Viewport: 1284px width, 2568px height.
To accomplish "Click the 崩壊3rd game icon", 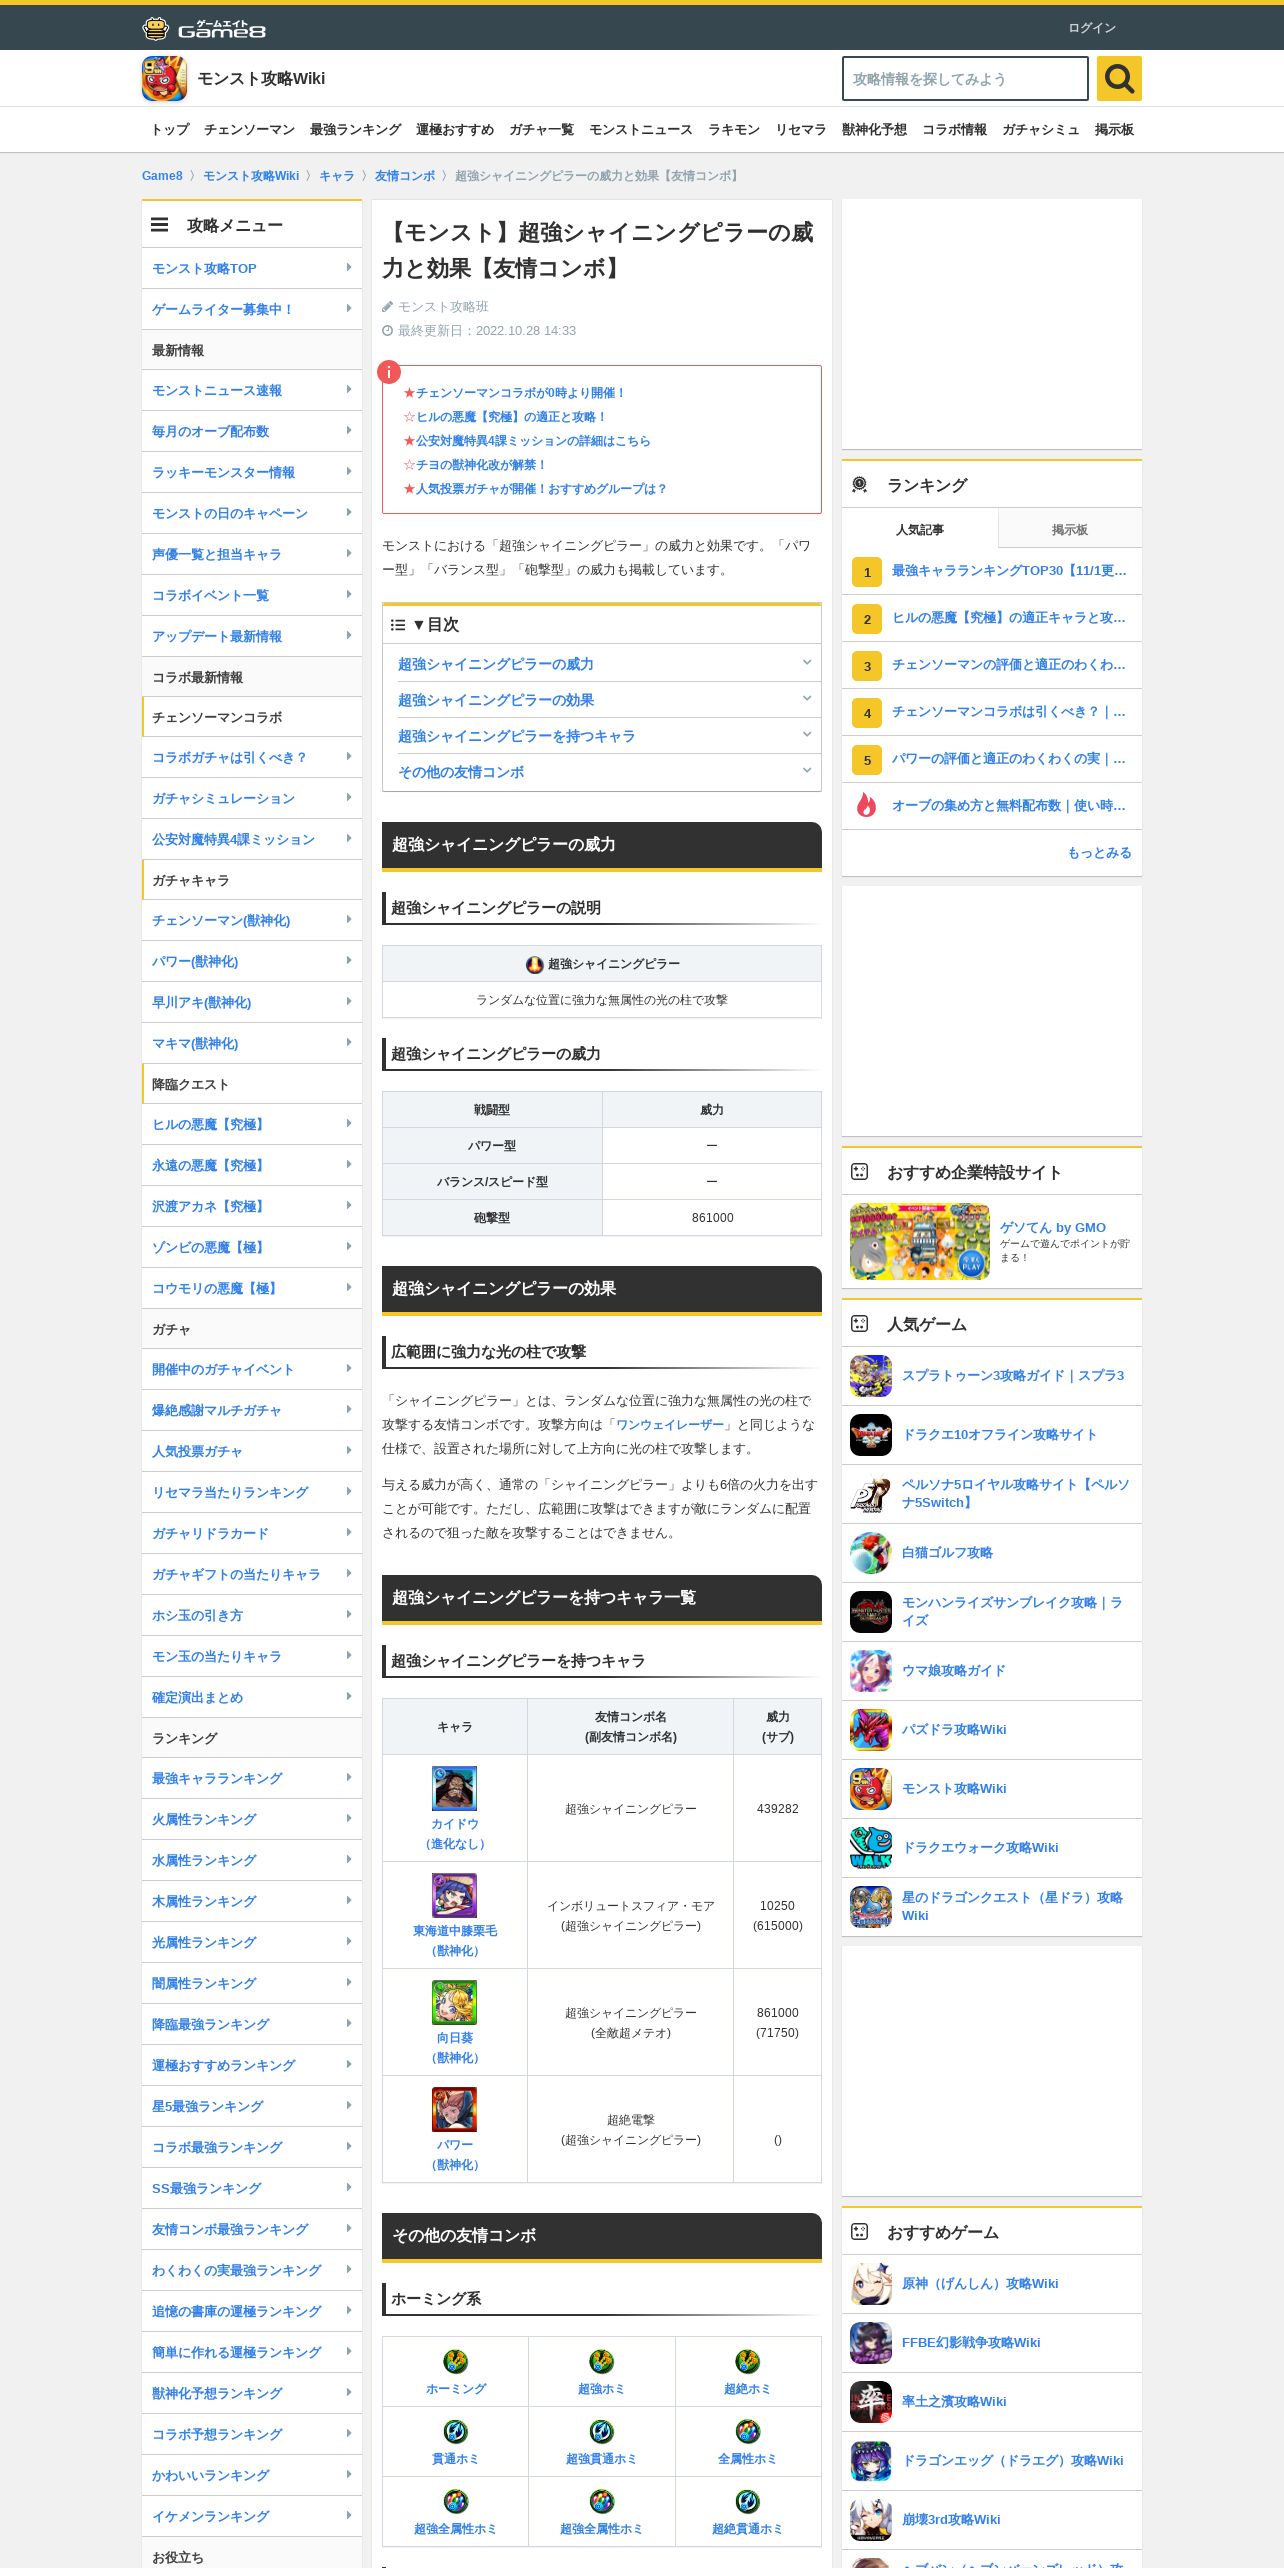I will tap(870, 2520).
